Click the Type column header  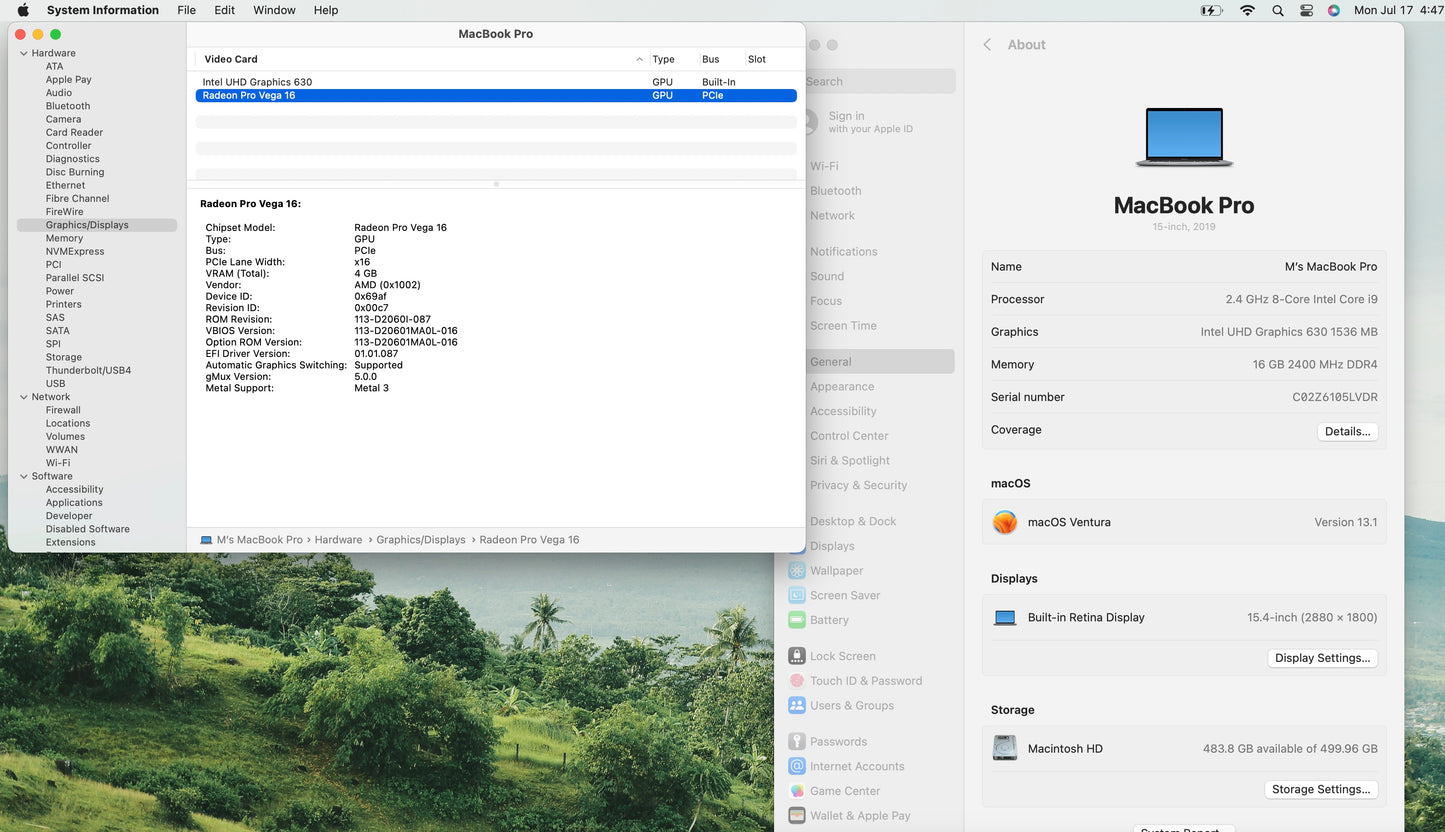coord(663,59)
